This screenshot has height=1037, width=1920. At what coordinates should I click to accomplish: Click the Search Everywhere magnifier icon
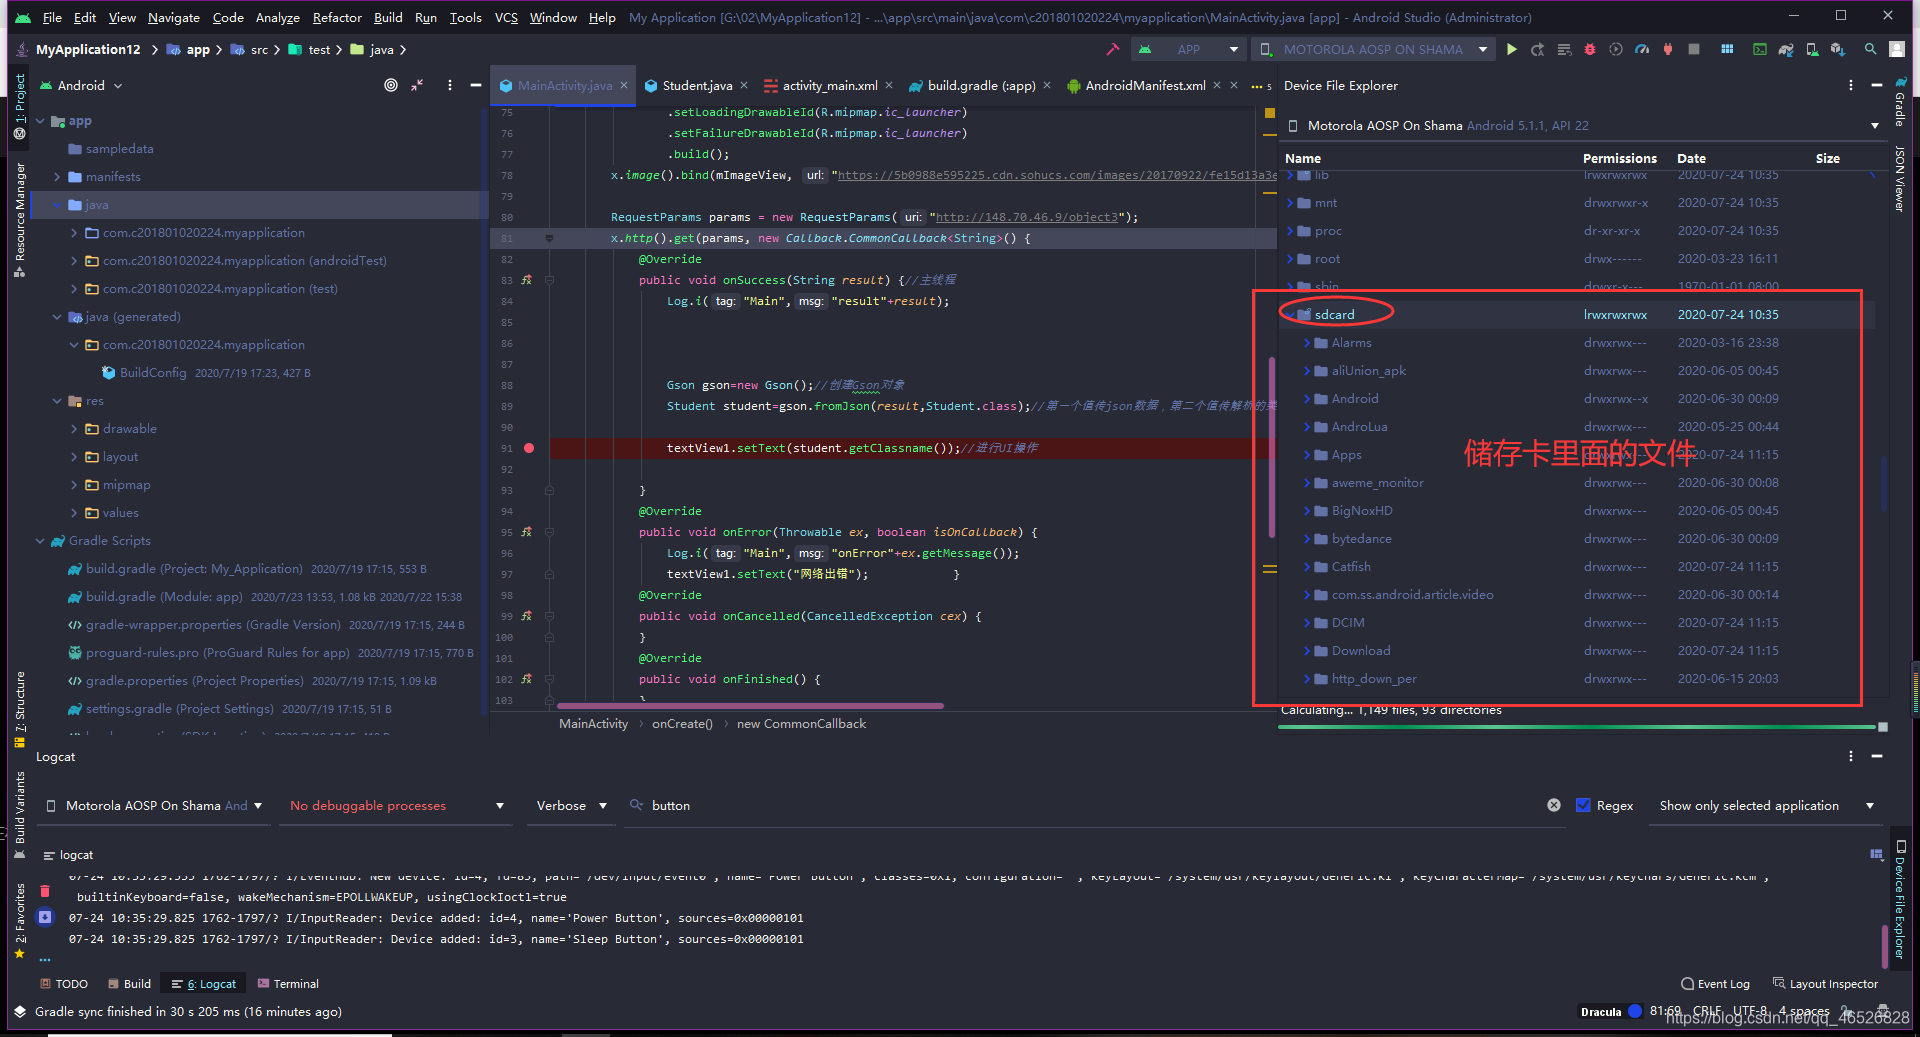coord(1870,49)
